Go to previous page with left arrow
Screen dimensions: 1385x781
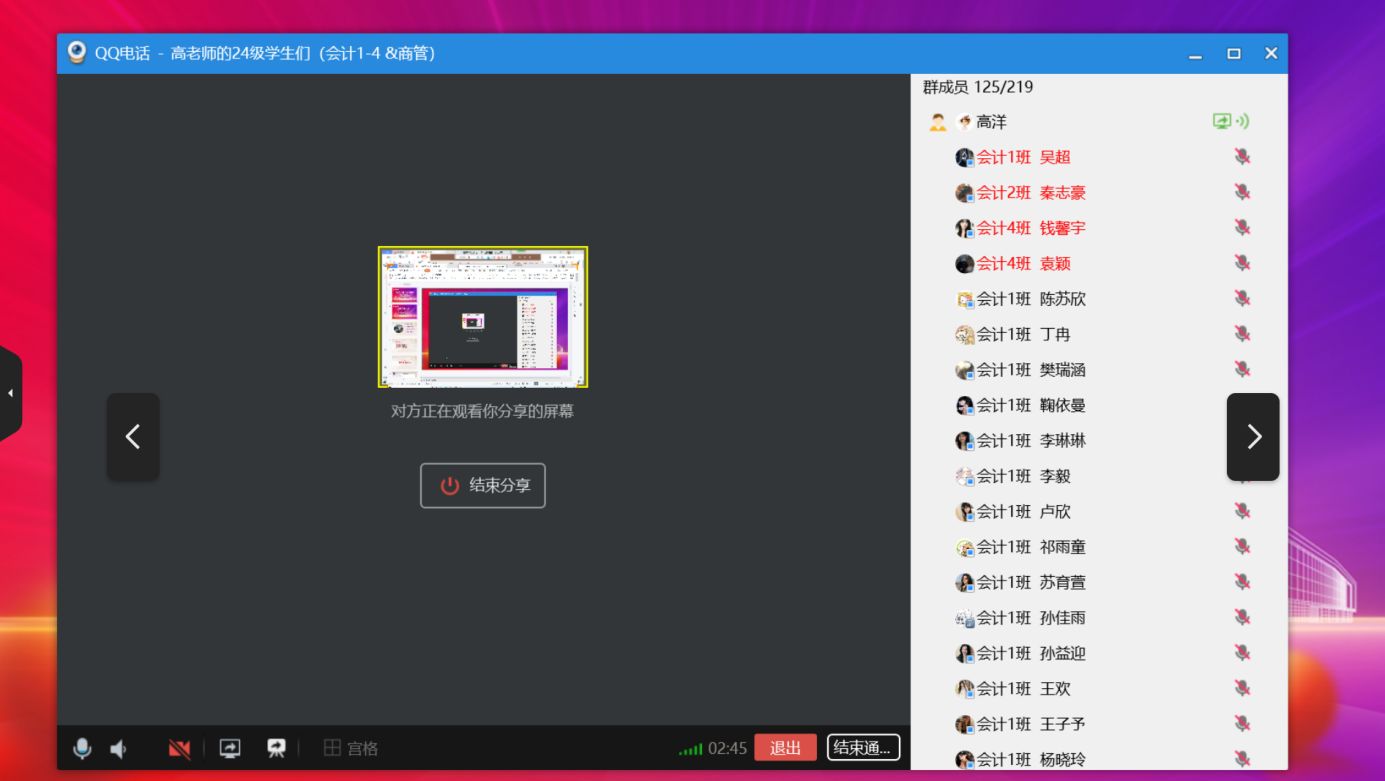pos(133,437)
